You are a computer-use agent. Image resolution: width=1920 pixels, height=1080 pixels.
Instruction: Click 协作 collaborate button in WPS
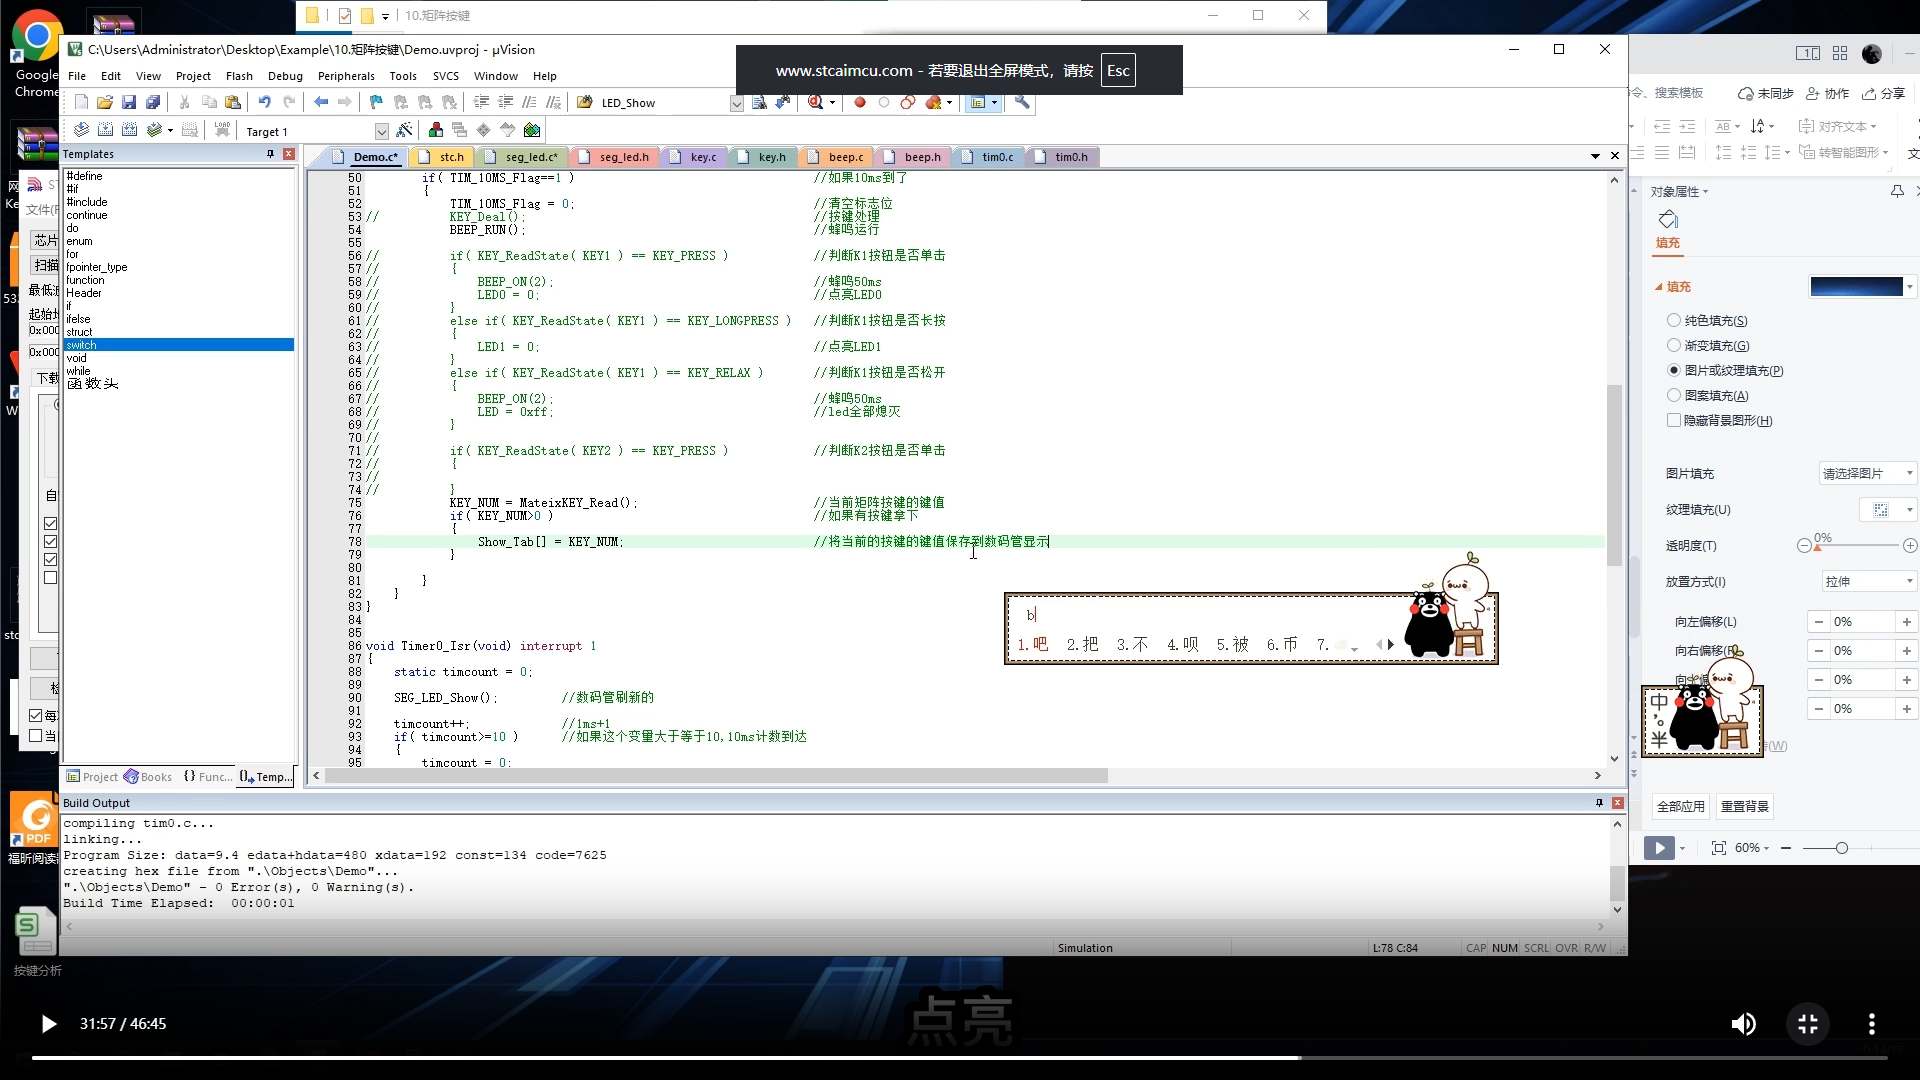point(1828,93)
